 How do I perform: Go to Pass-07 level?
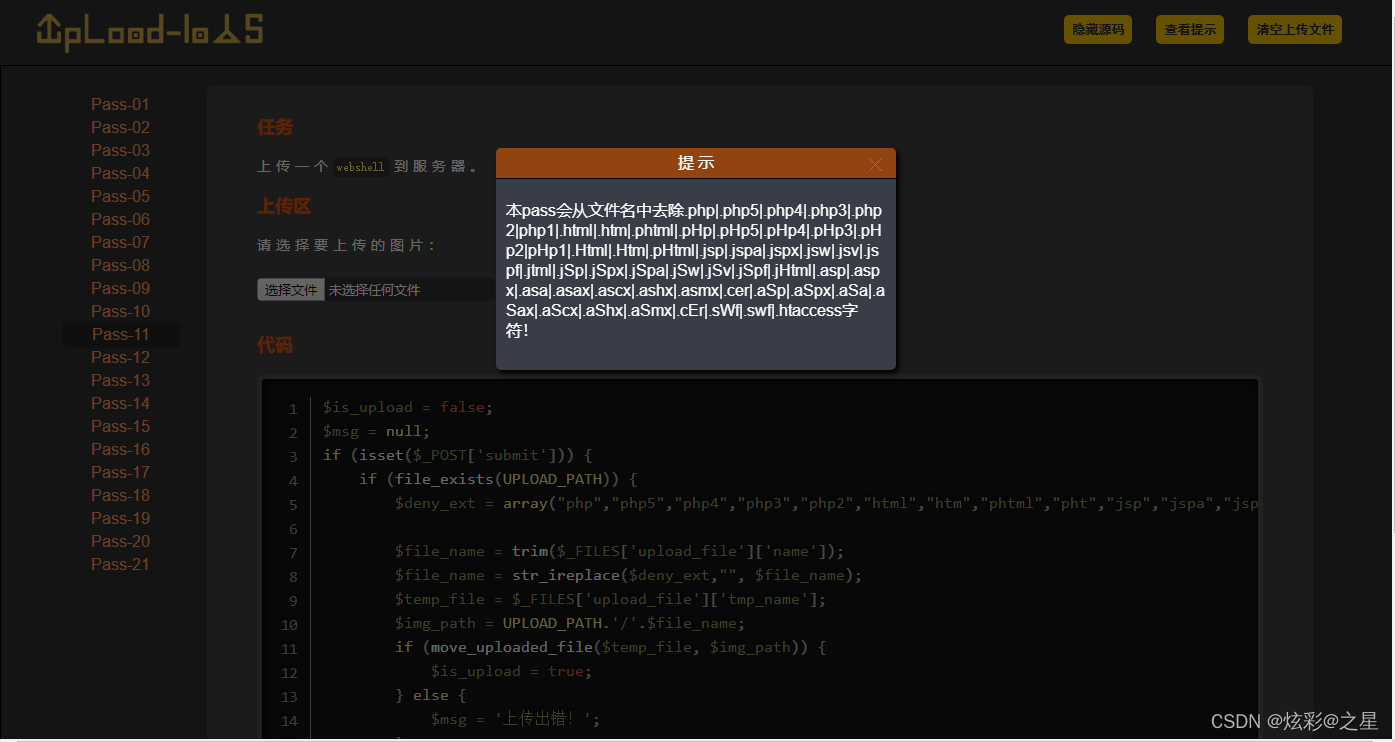[x=120, y=242]
